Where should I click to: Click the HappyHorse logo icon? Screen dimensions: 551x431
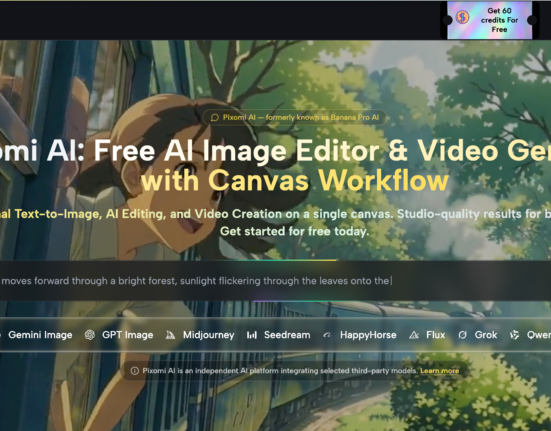point(327,335)
